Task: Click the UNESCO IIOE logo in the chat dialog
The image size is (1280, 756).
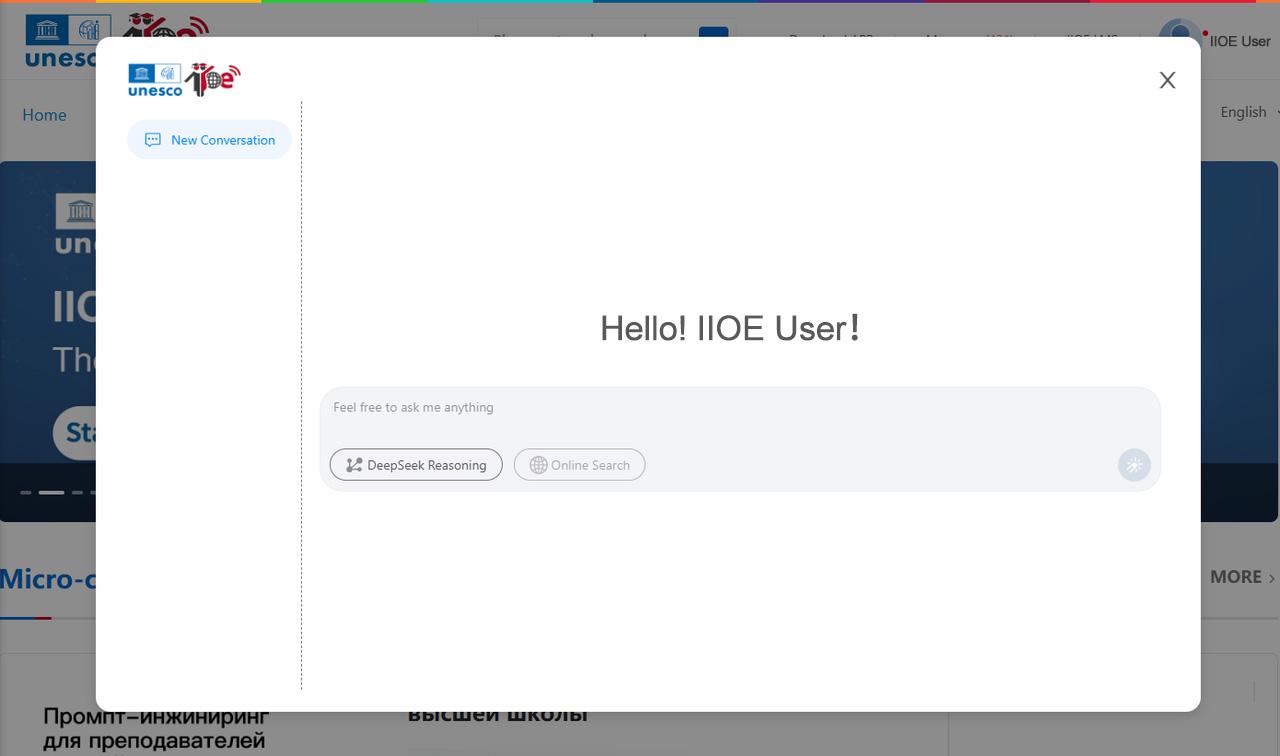Action: pos(185,79)
